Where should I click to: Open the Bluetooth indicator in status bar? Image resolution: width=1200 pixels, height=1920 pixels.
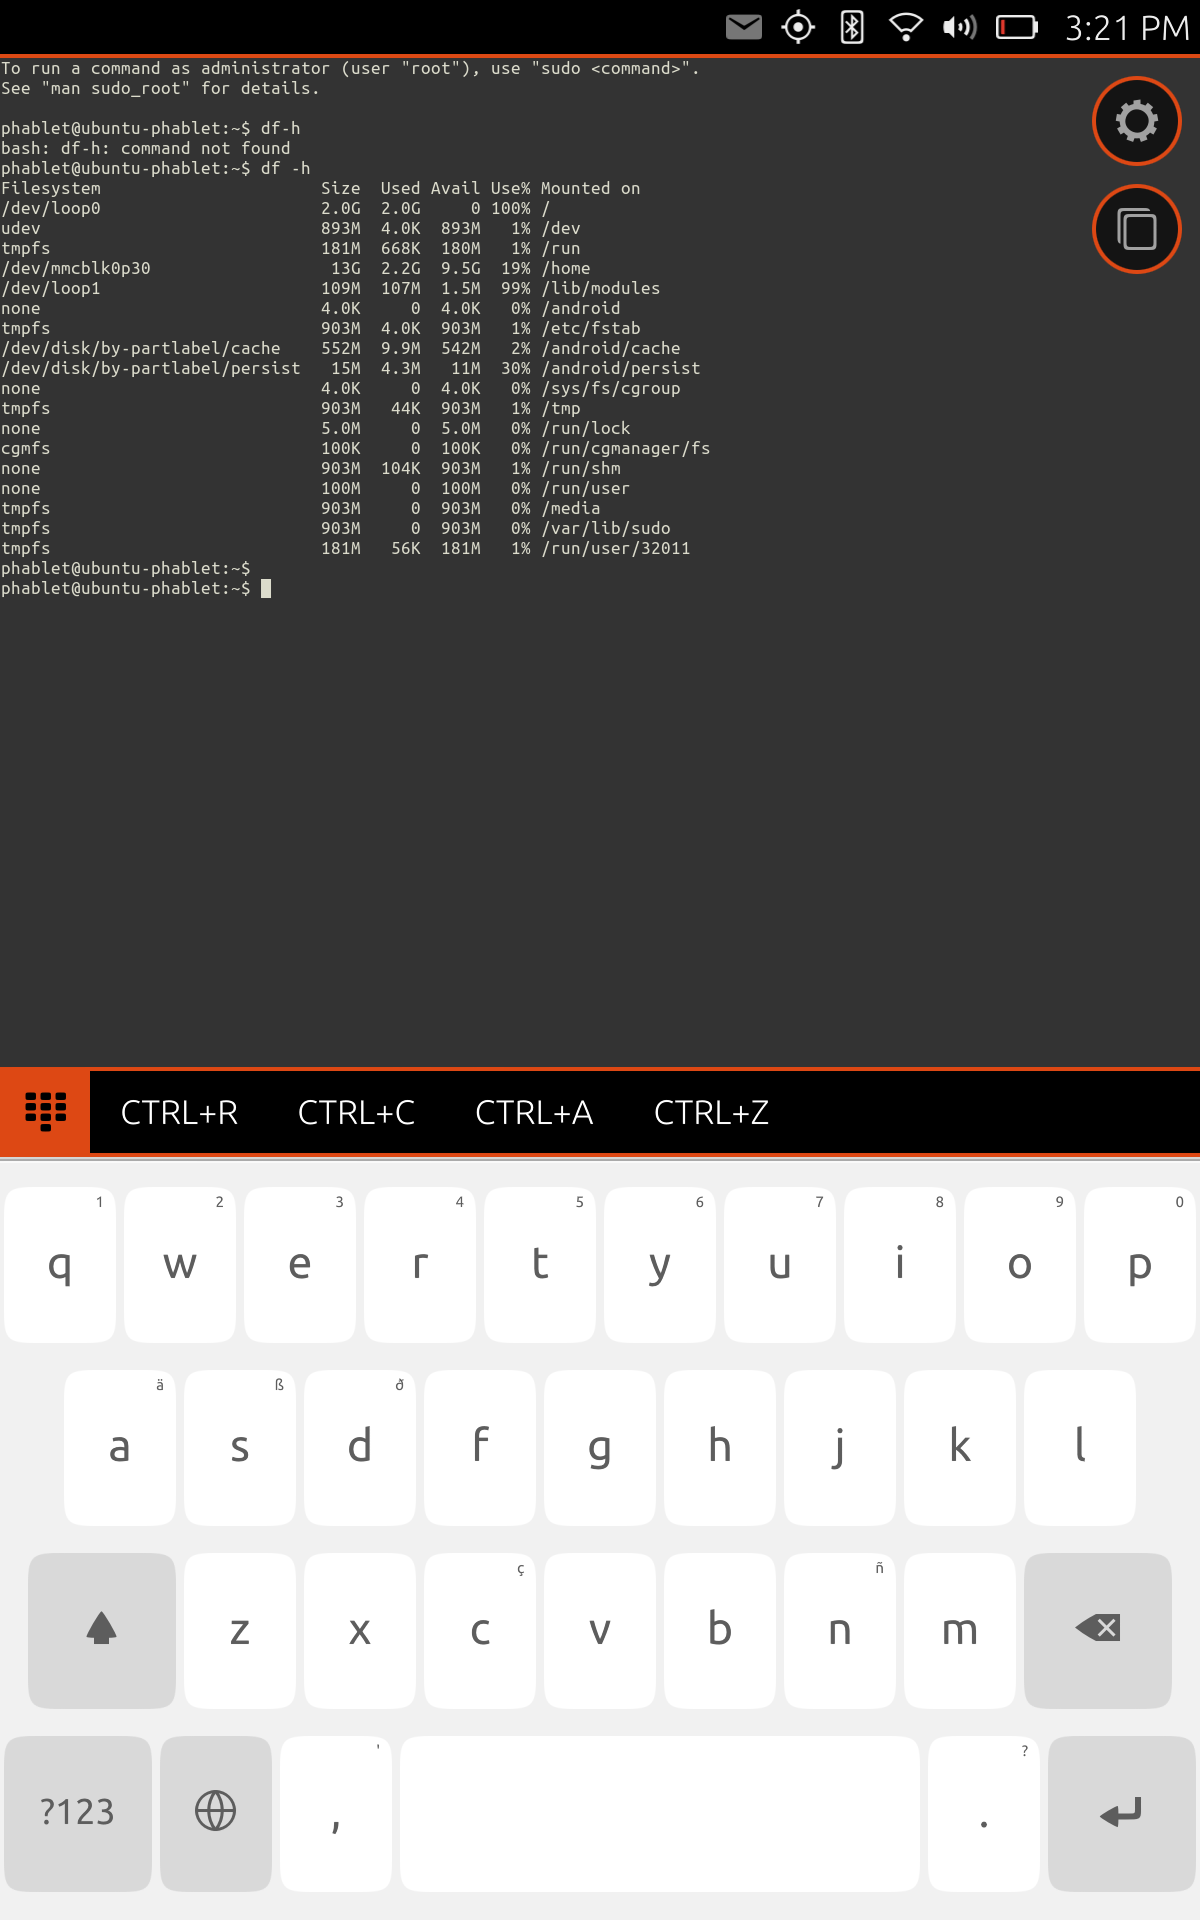[852, 27]
